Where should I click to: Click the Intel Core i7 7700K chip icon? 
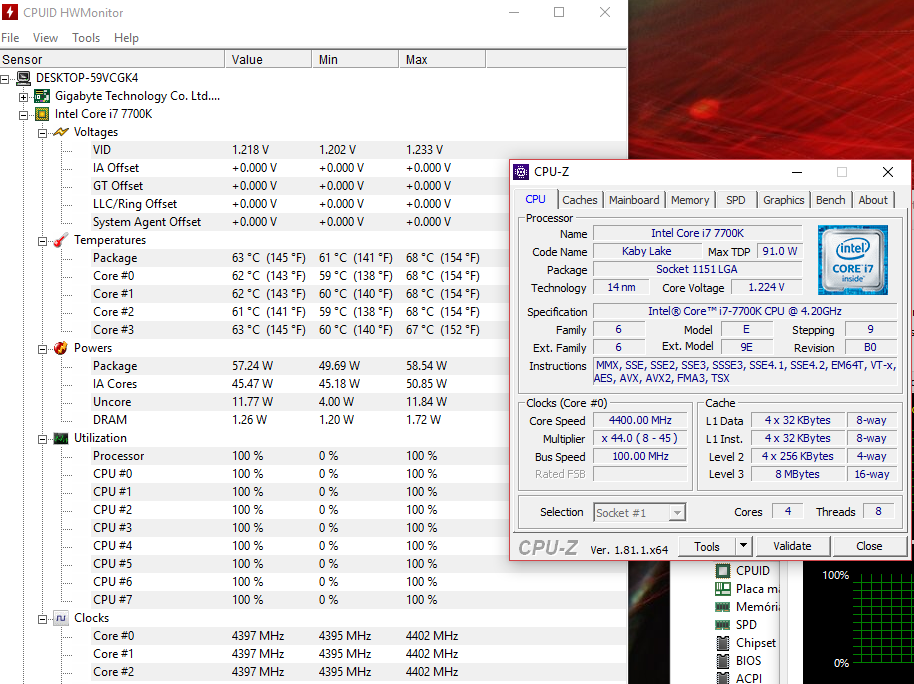[42, 114]
